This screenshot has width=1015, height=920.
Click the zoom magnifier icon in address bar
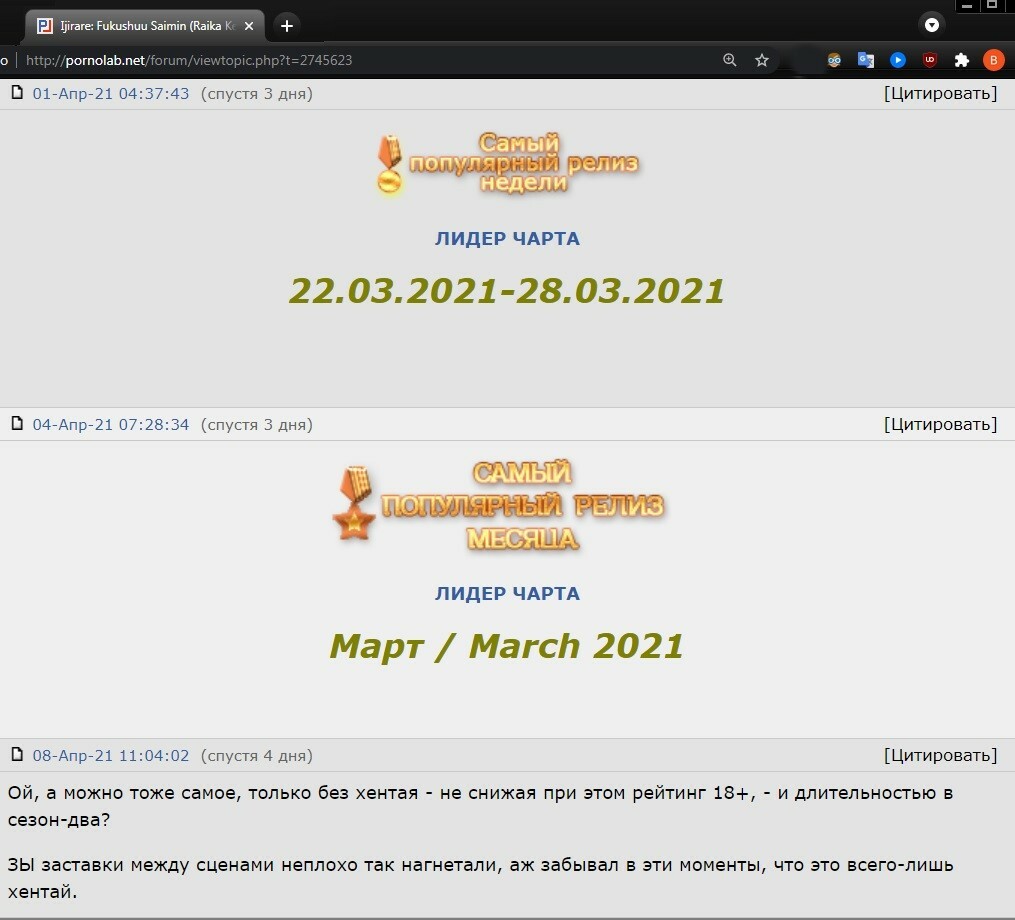(730, 60)
